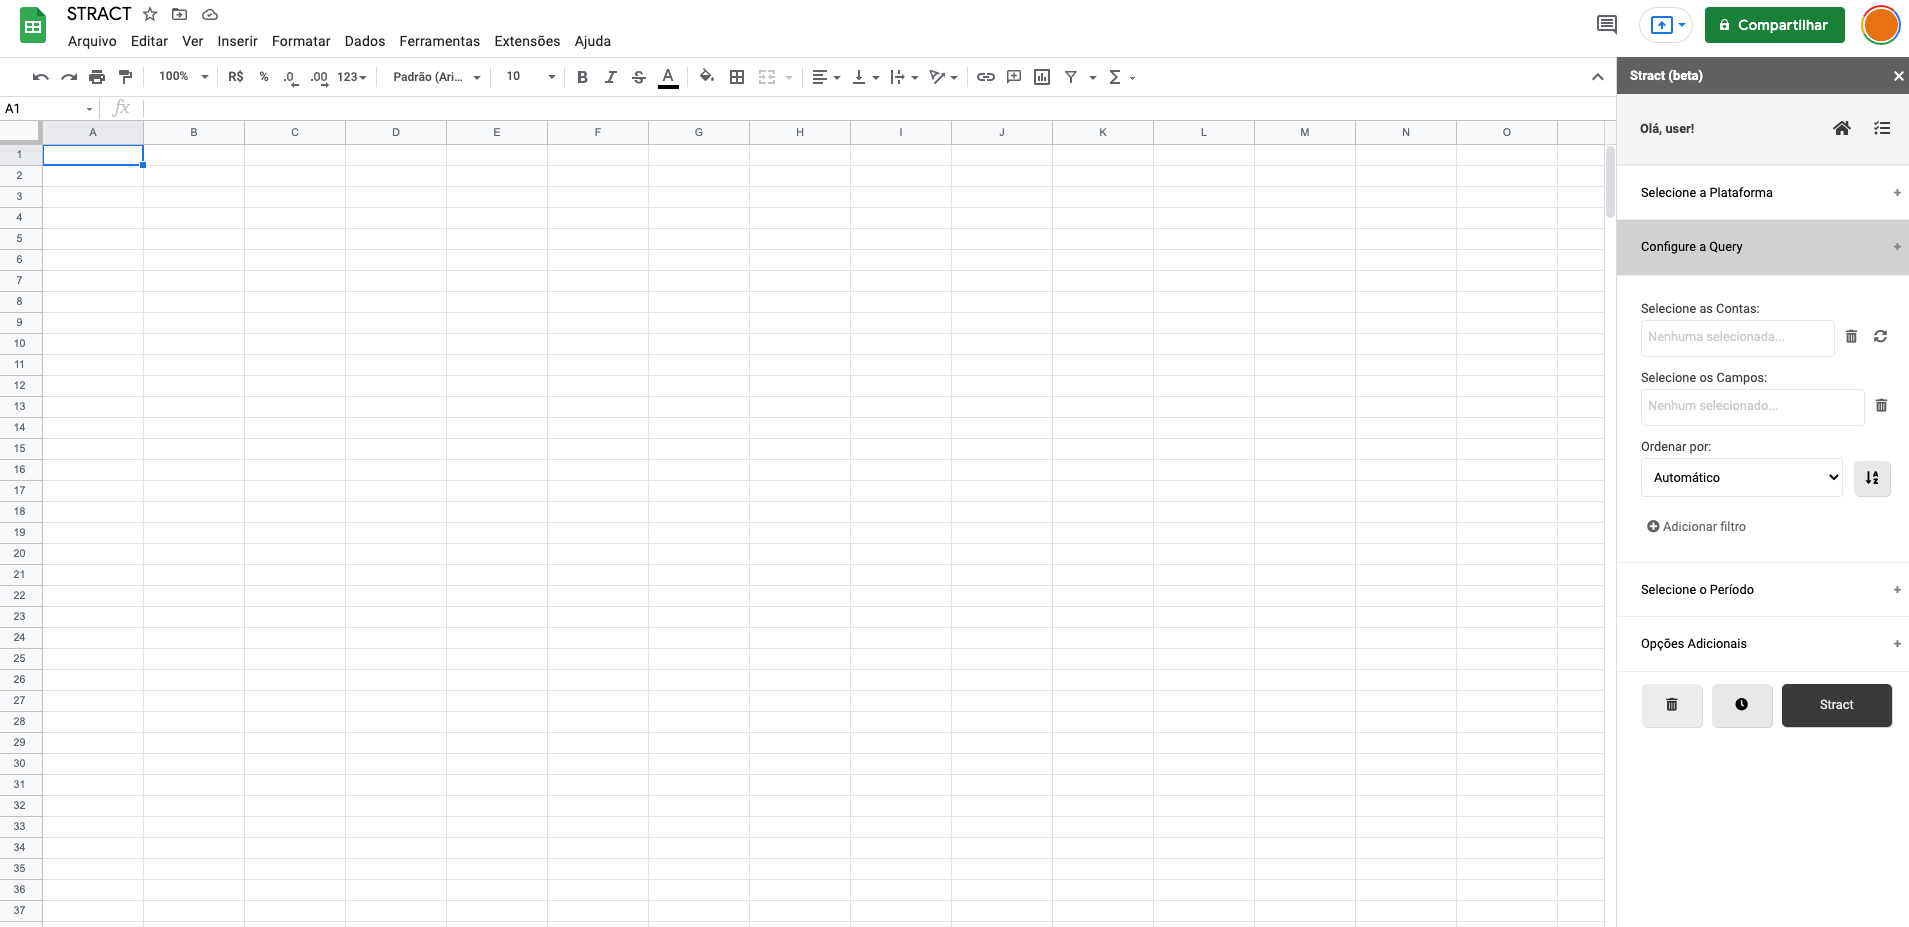Viewport: 1909px width, 927px height.
Task: Toggle italic formatting
Action: tap(610, 77)
